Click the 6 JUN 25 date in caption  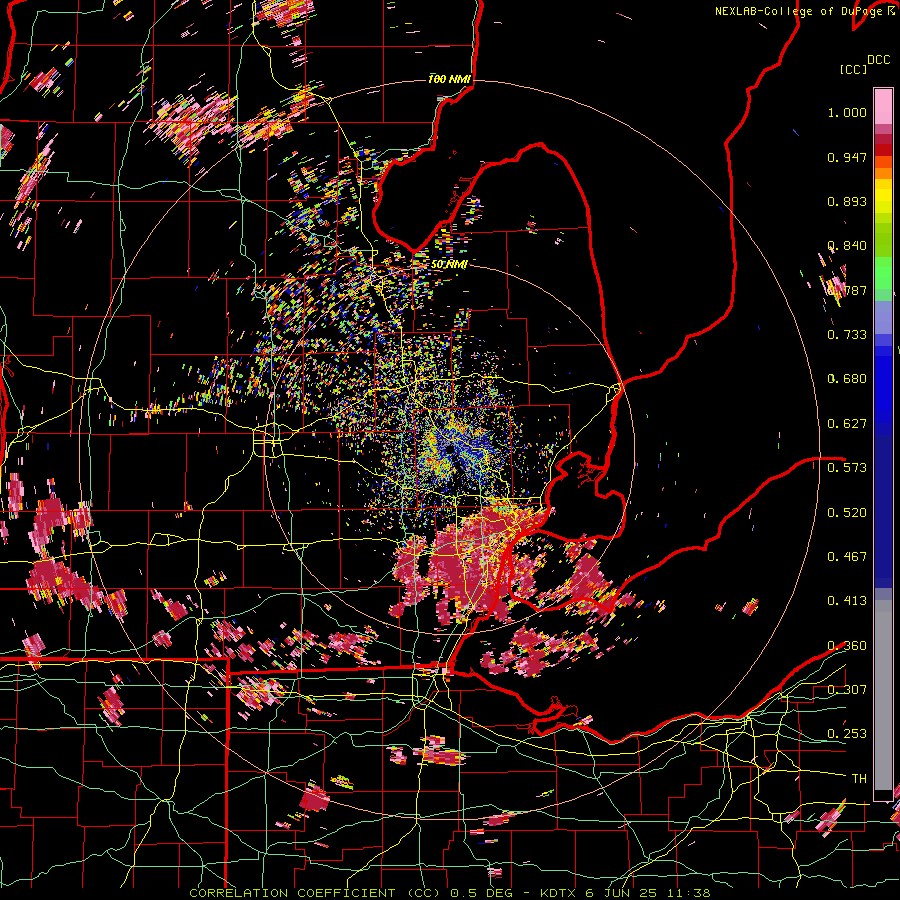tap(620, 893)
